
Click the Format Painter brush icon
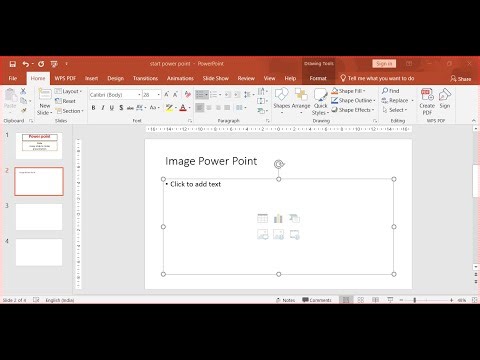tap(23, 110)
